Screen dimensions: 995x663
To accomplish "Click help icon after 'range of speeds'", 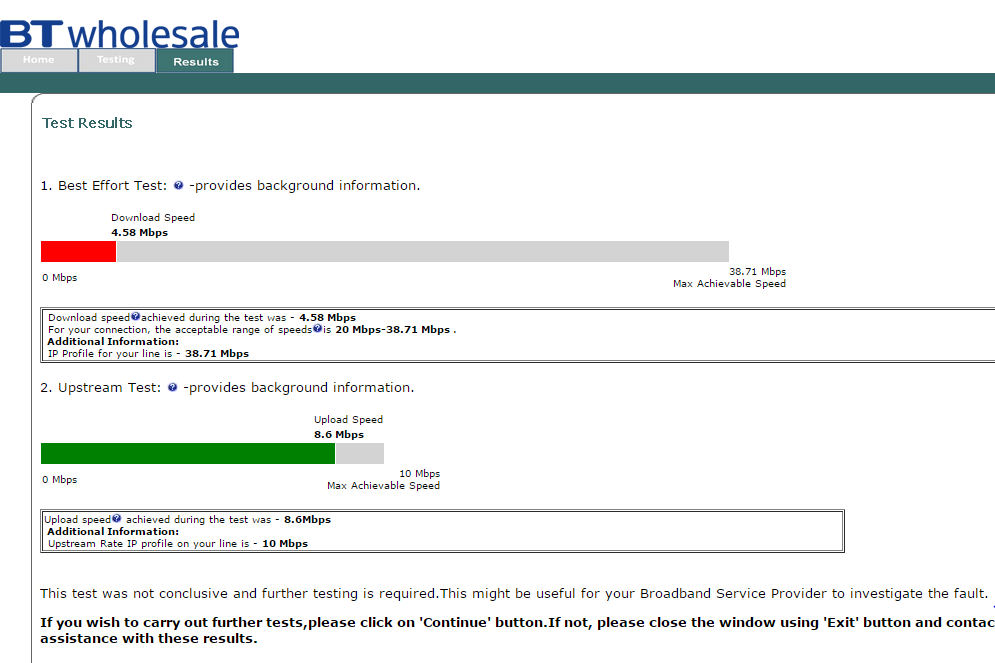I will tap(317, 328).
